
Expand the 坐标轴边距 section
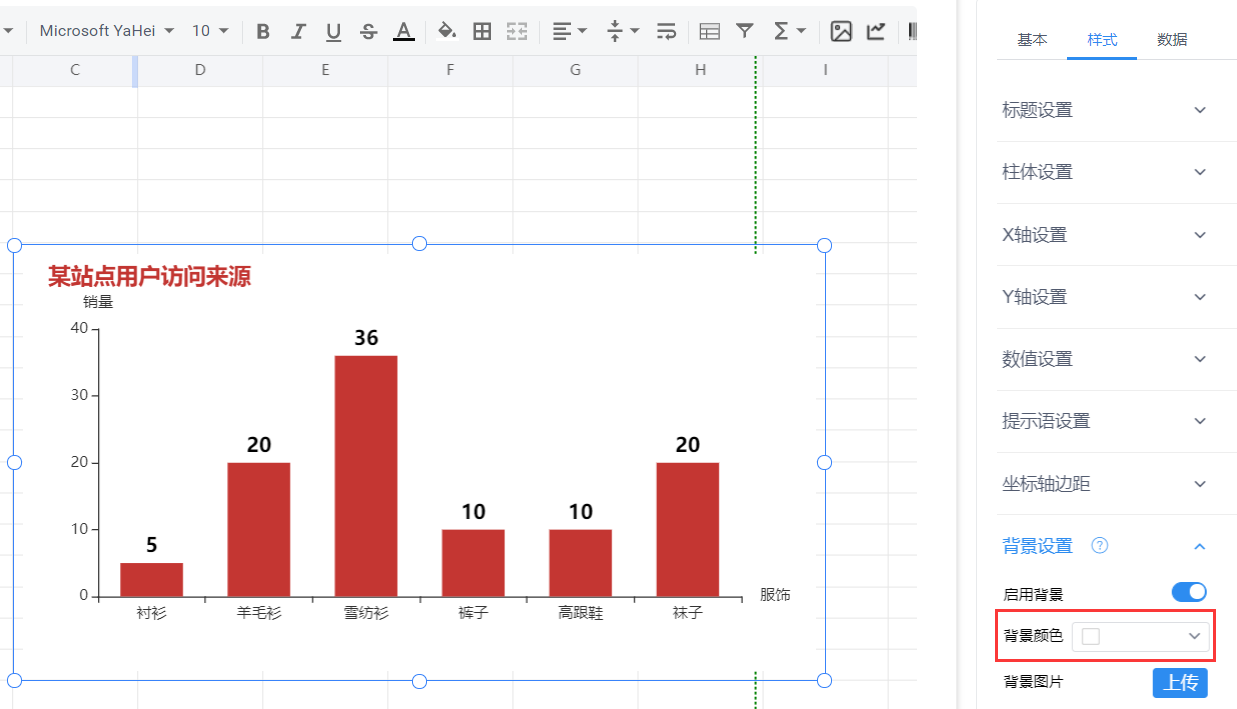click(1105, 484)
